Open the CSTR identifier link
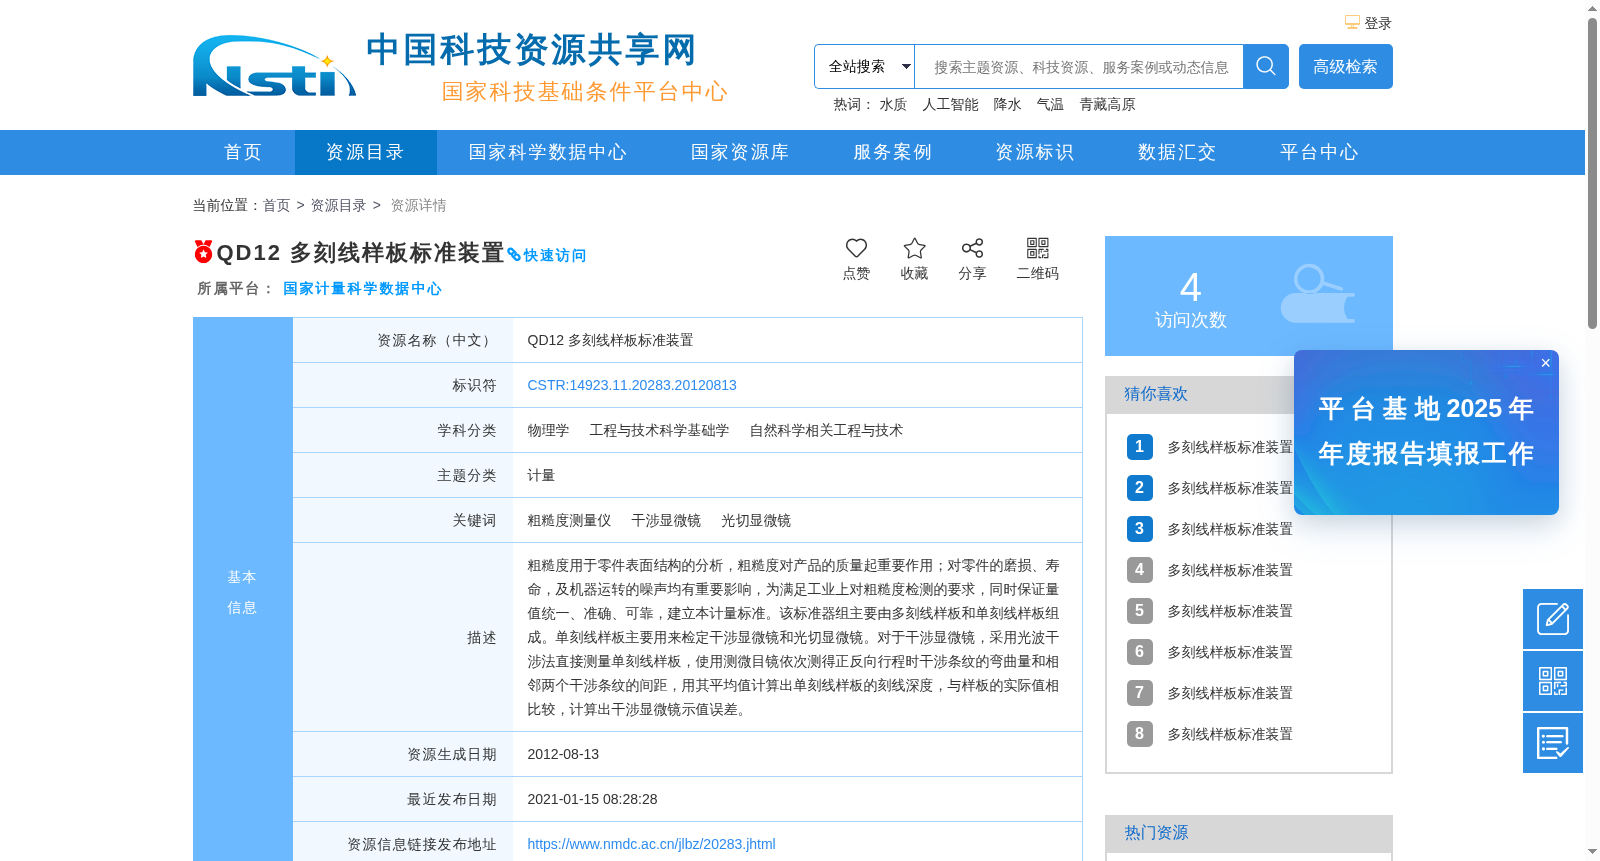1600x861 pixels. pyautogui.click(x=632, y=385)
